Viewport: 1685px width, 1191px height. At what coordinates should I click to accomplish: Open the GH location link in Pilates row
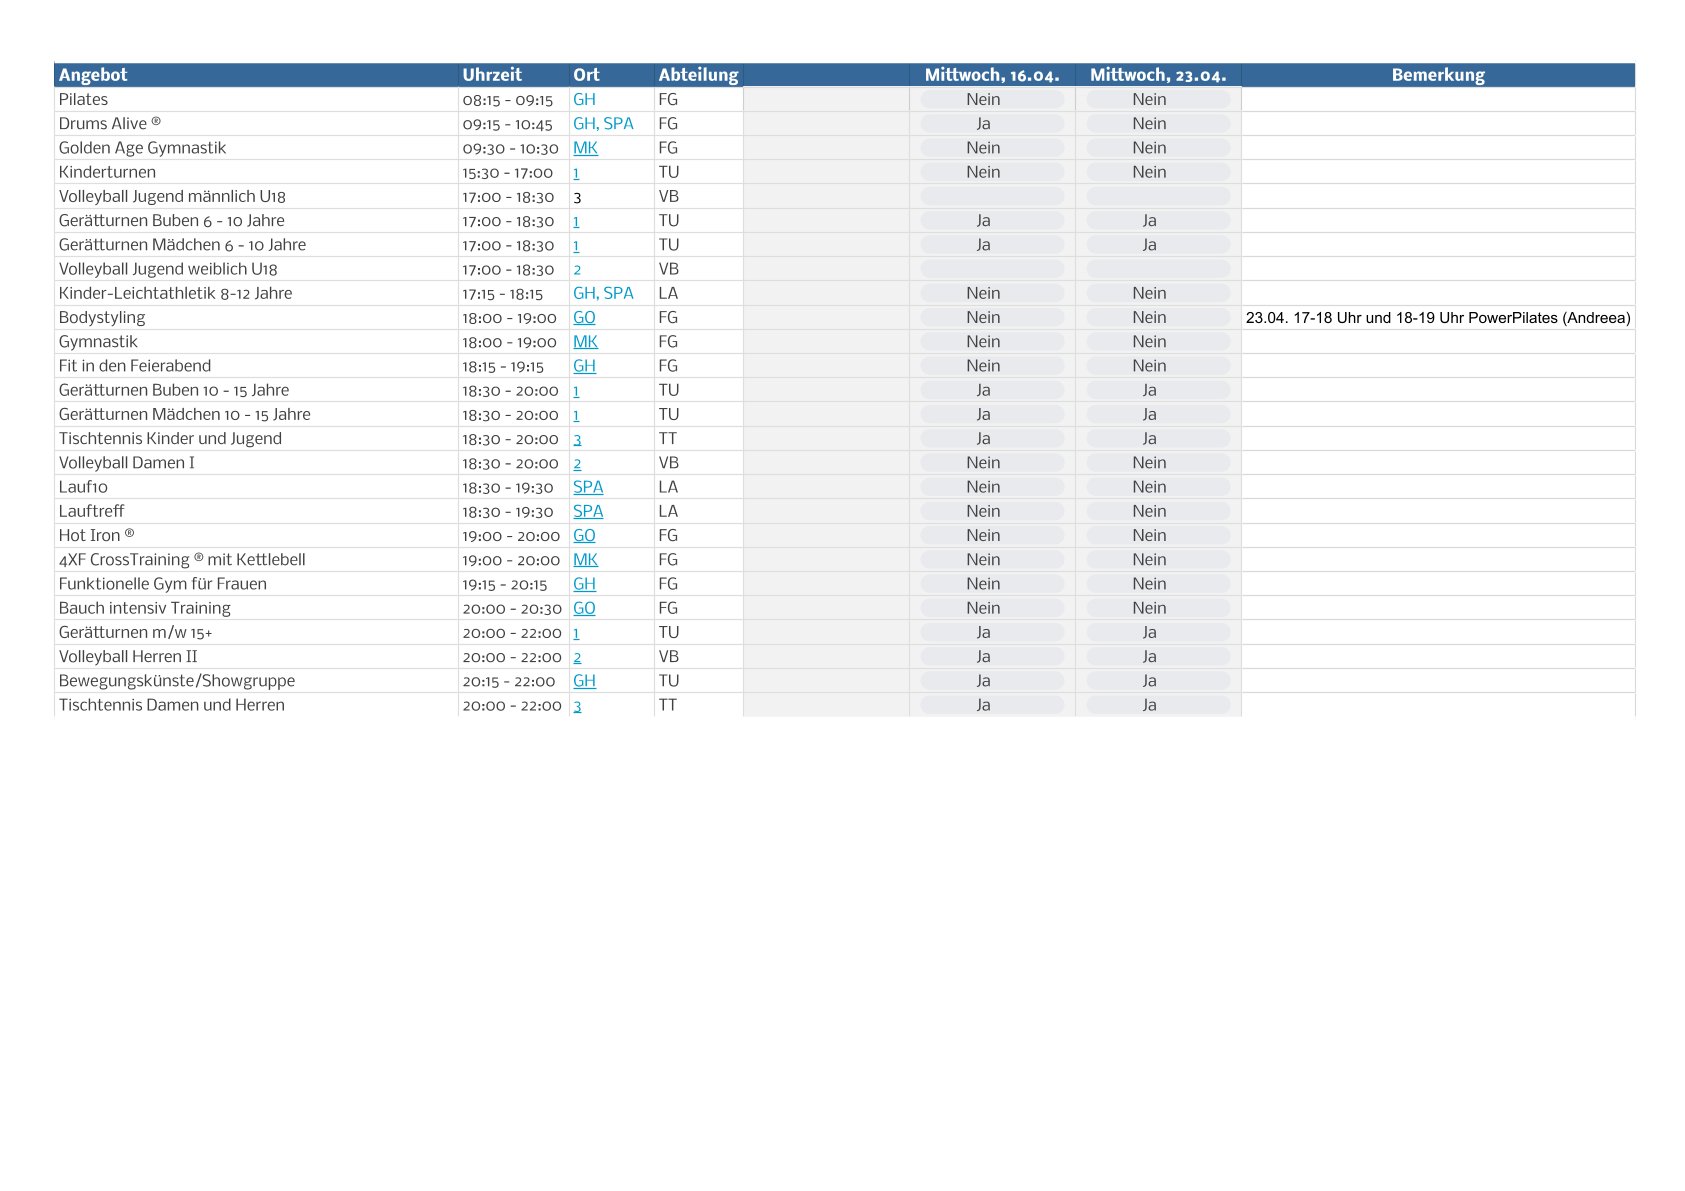[584, 99]
